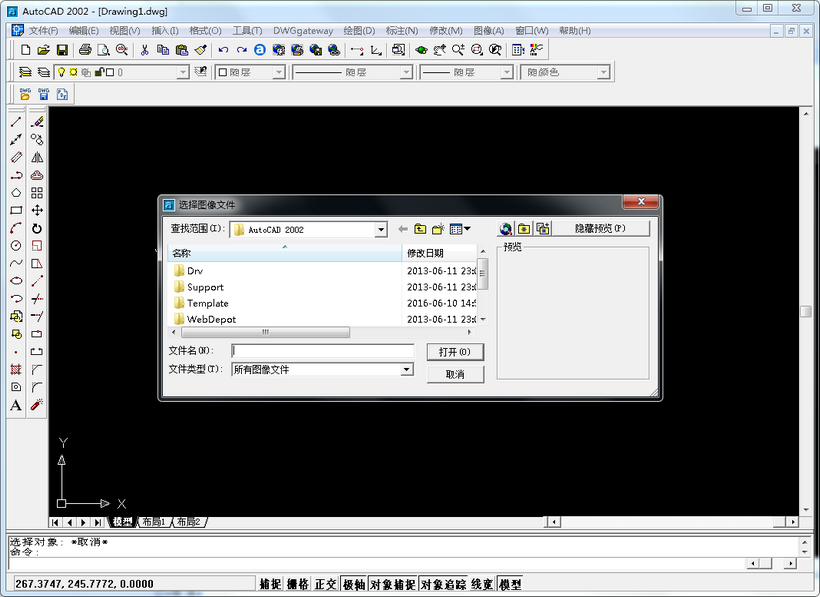Toggle 对象捕捉 object snap in status bar

393,584
